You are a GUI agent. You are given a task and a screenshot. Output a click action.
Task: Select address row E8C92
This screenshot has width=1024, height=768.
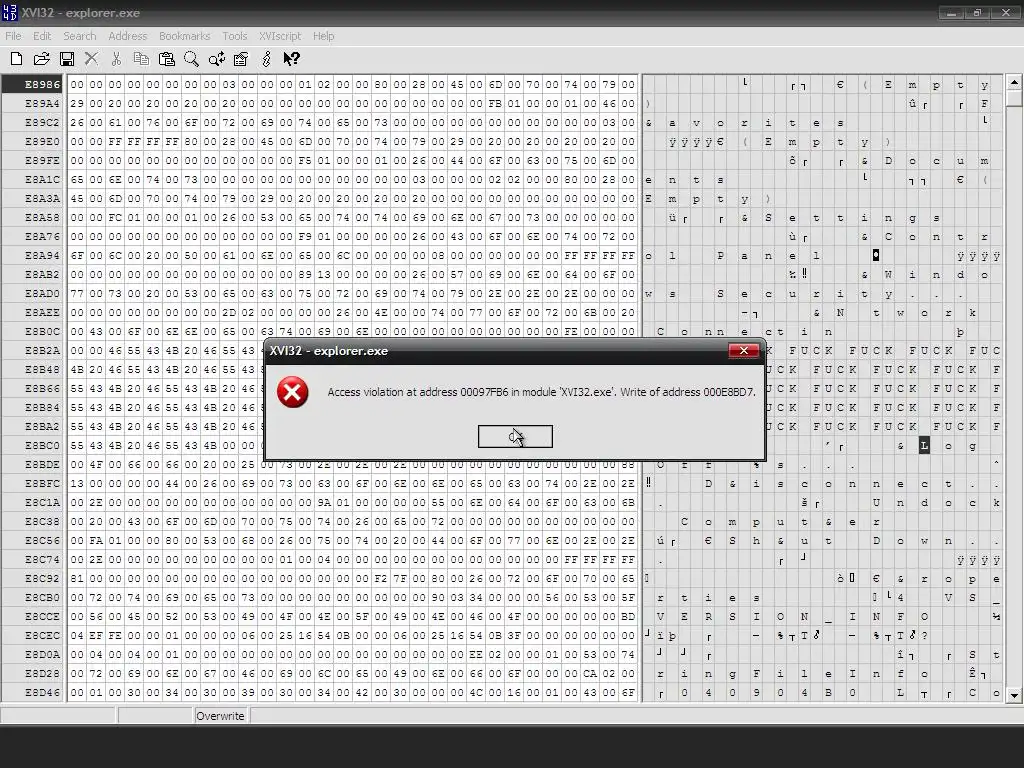click(x=34, y=578)
